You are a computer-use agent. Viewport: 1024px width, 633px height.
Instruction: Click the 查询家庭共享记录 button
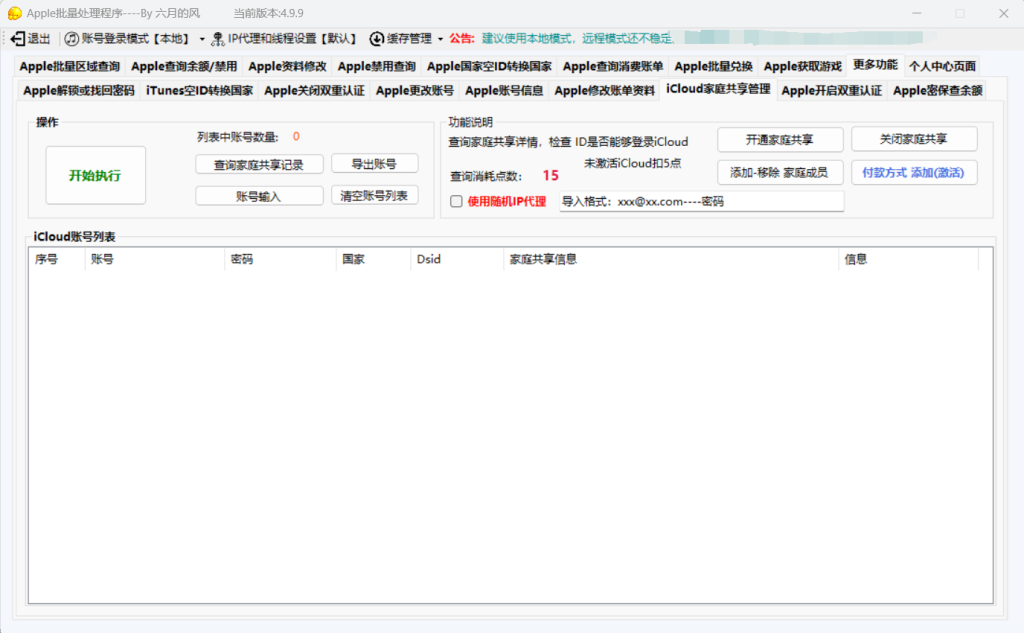259,164
